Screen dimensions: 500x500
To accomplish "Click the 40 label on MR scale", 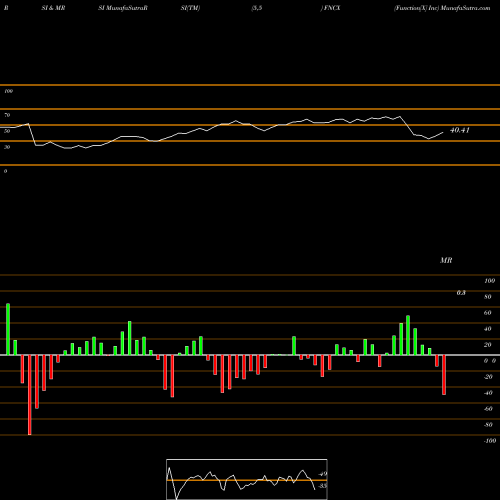I will click(488, 329).
